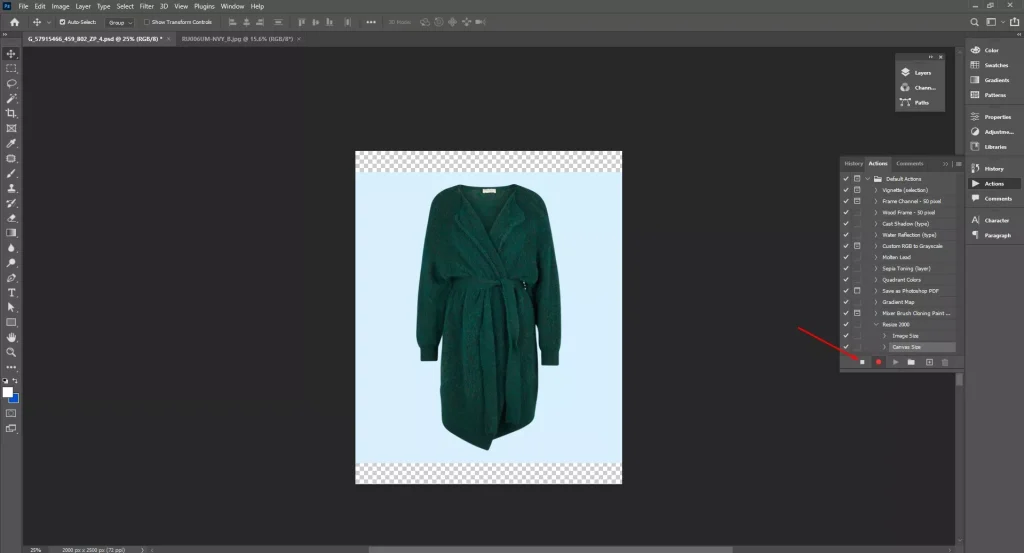Collapse the Default Actions folder
Viewport: 1024px width, 553px height.
pyautogui.click(x=867, y=178)
